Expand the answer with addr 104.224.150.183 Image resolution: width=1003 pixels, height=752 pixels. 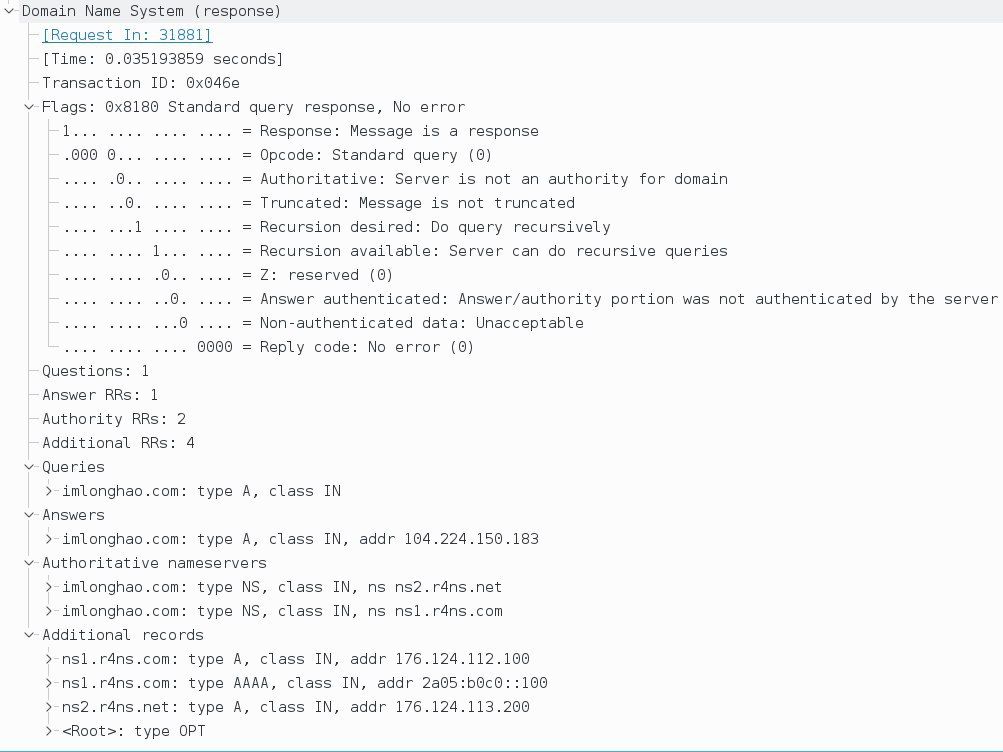pyautogui.click(x=50, y=539)
